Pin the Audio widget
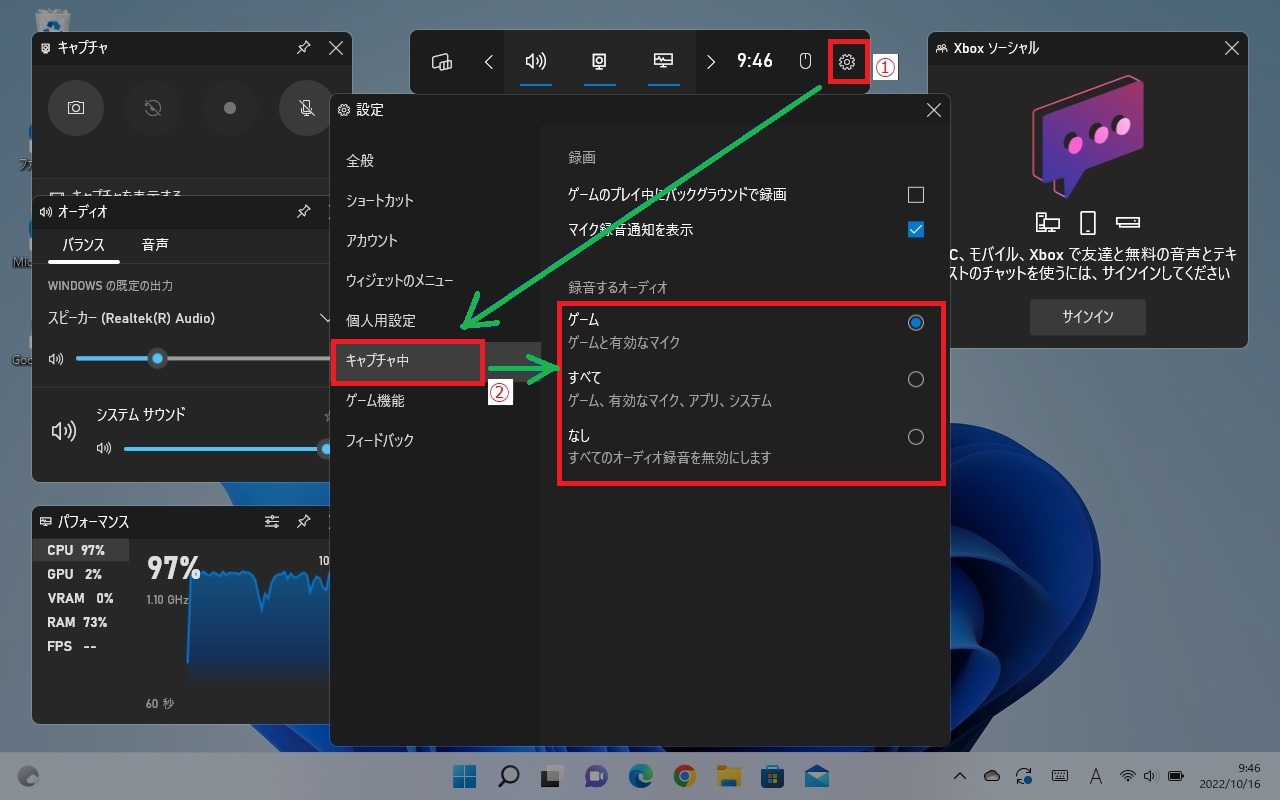 click(304, 212)
